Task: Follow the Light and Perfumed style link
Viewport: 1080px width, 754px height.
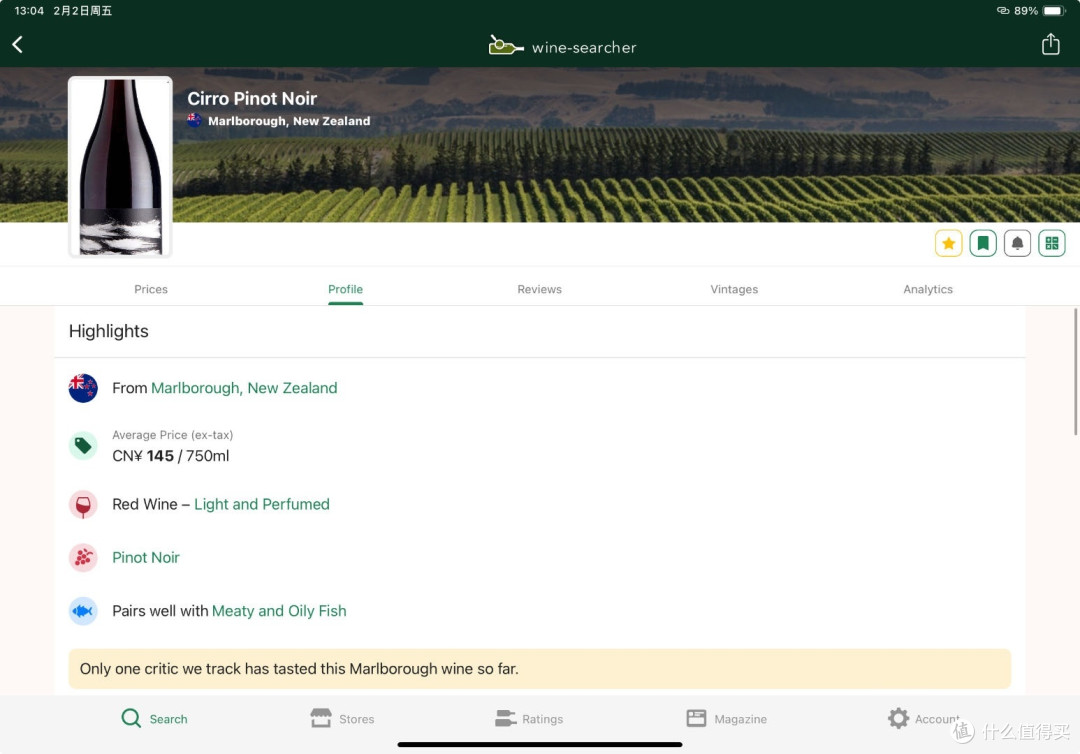Action: coord(262,504)
